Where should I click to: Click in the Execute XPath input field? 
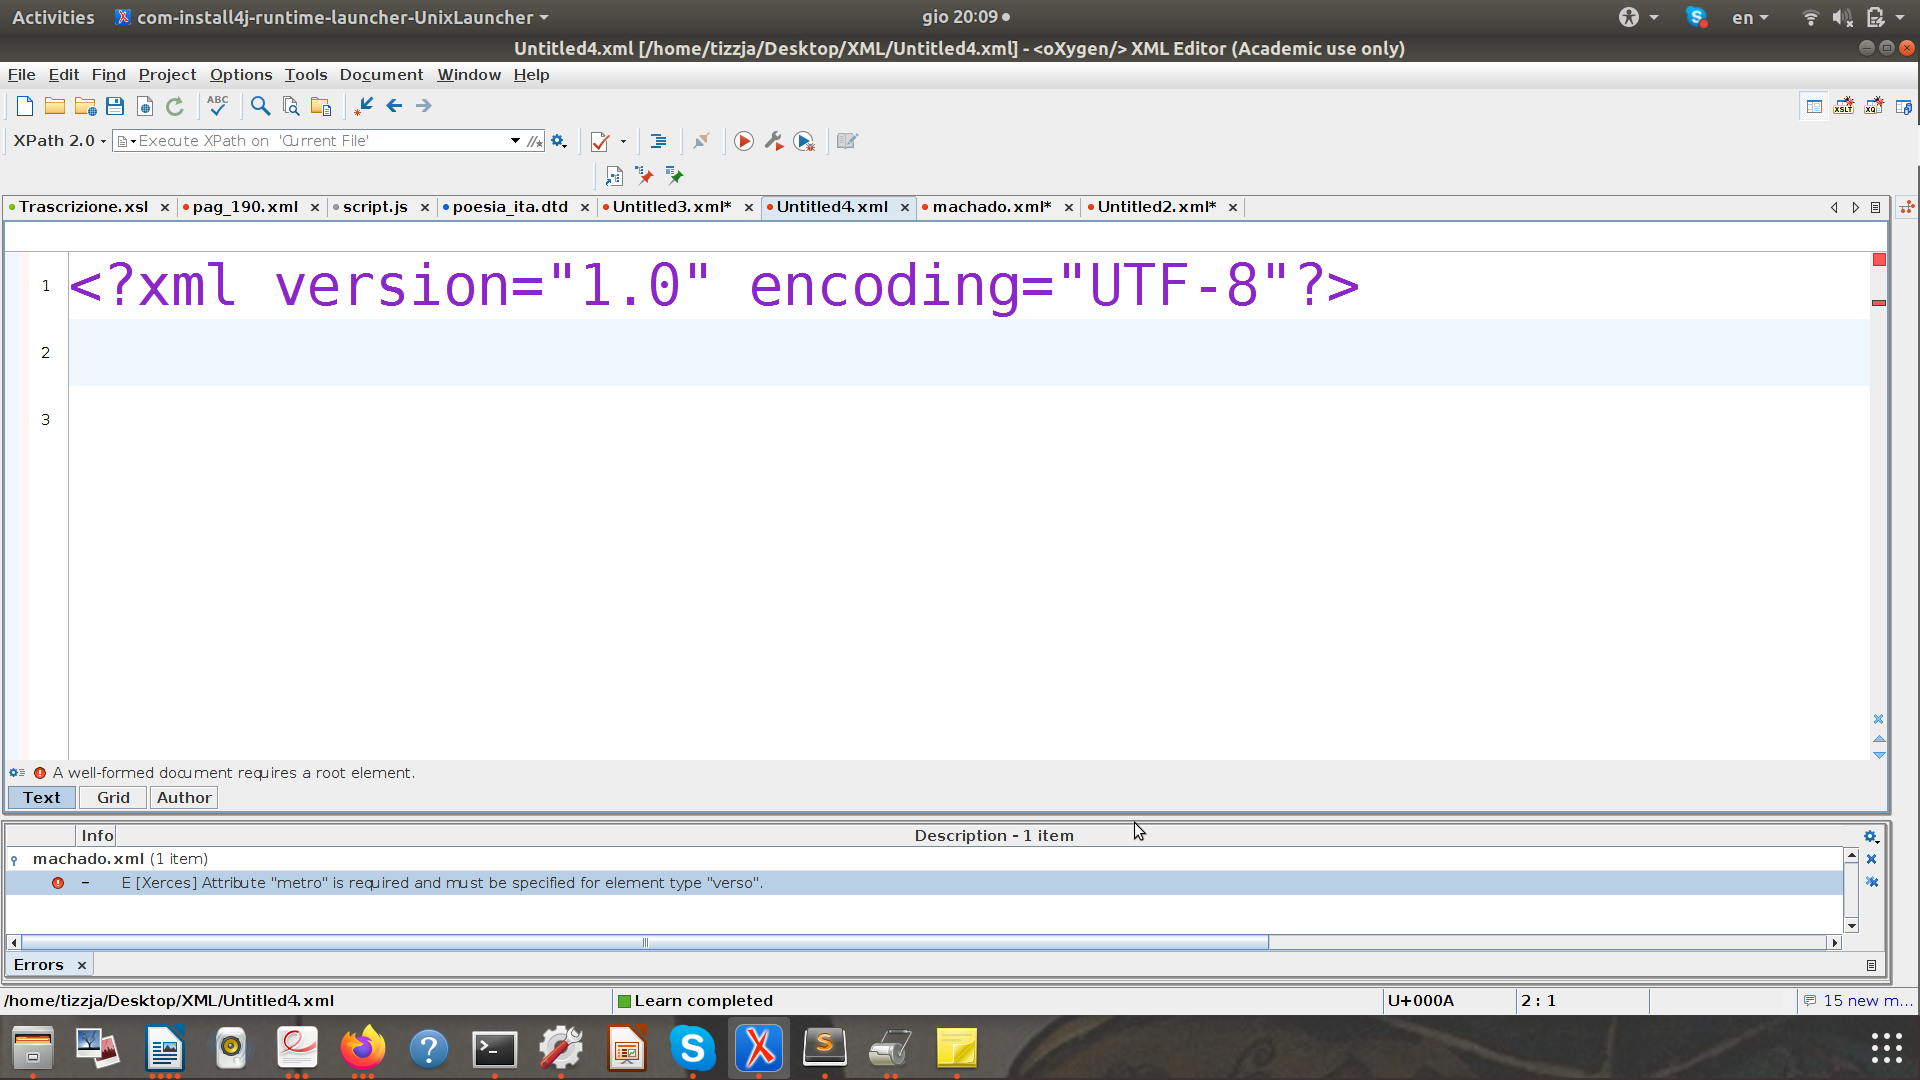pyautogui.click(x=320, y=141)
